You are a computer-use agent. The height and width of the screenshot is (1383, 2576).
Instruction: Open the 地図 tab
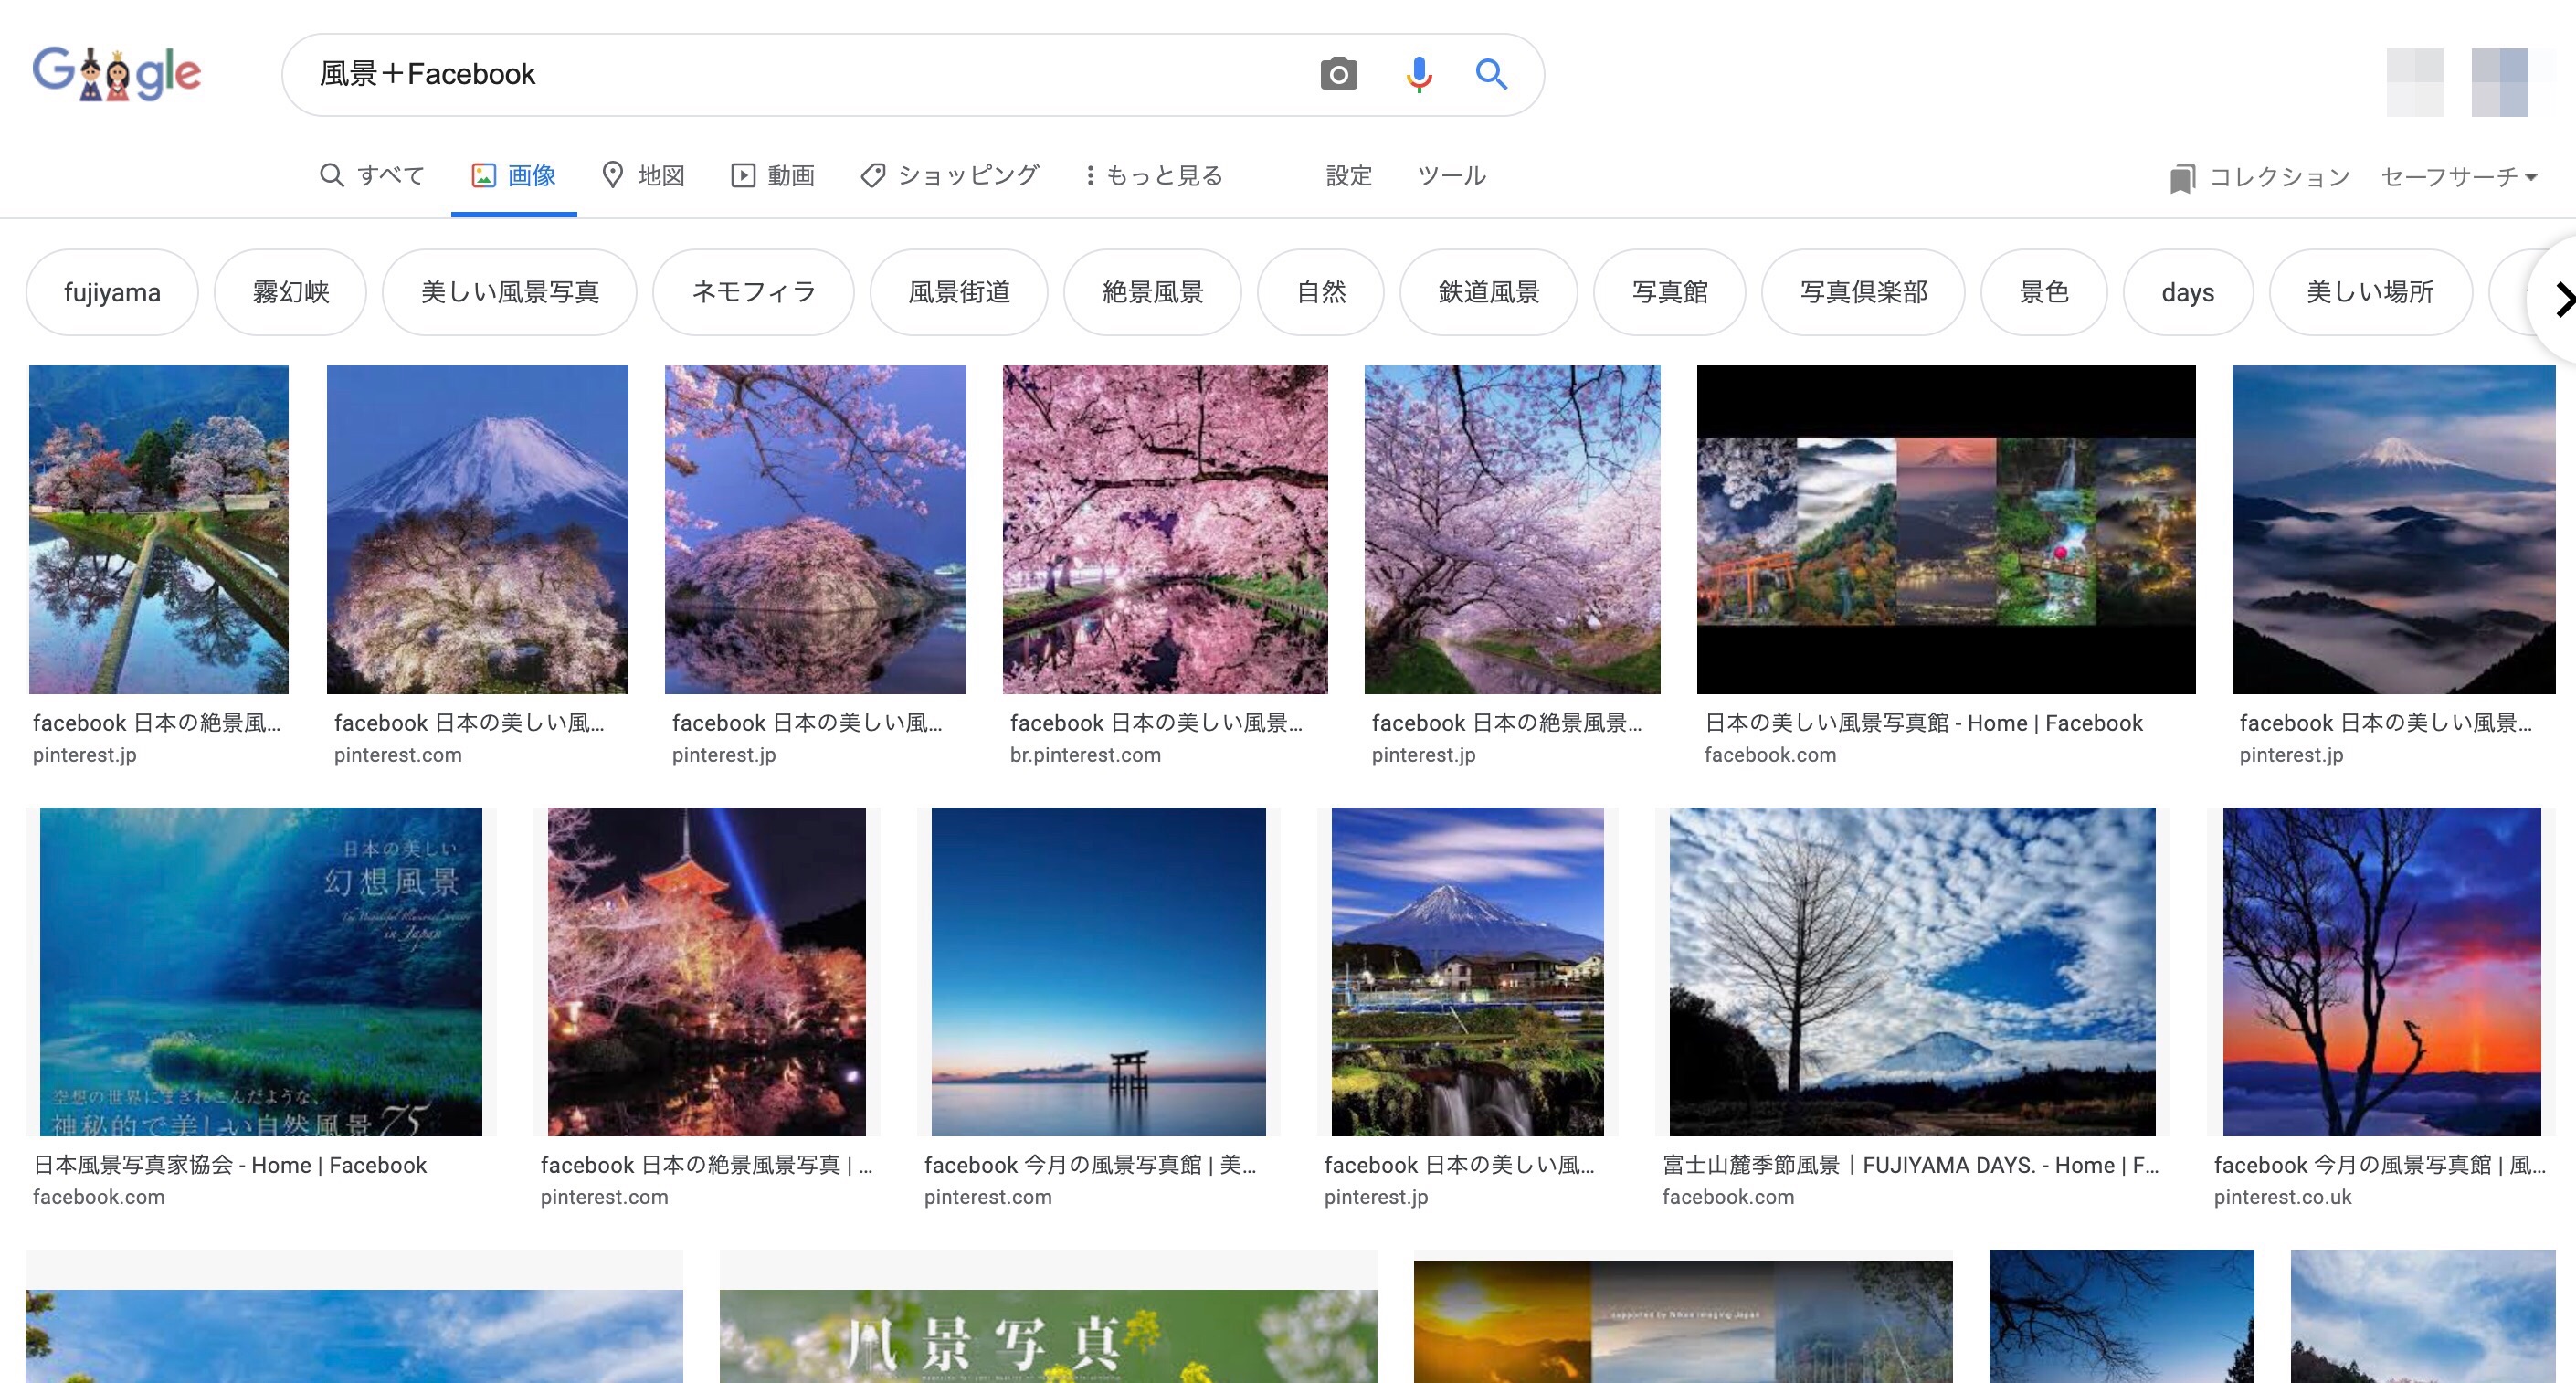pyautogui.click(x=643, y=176)
